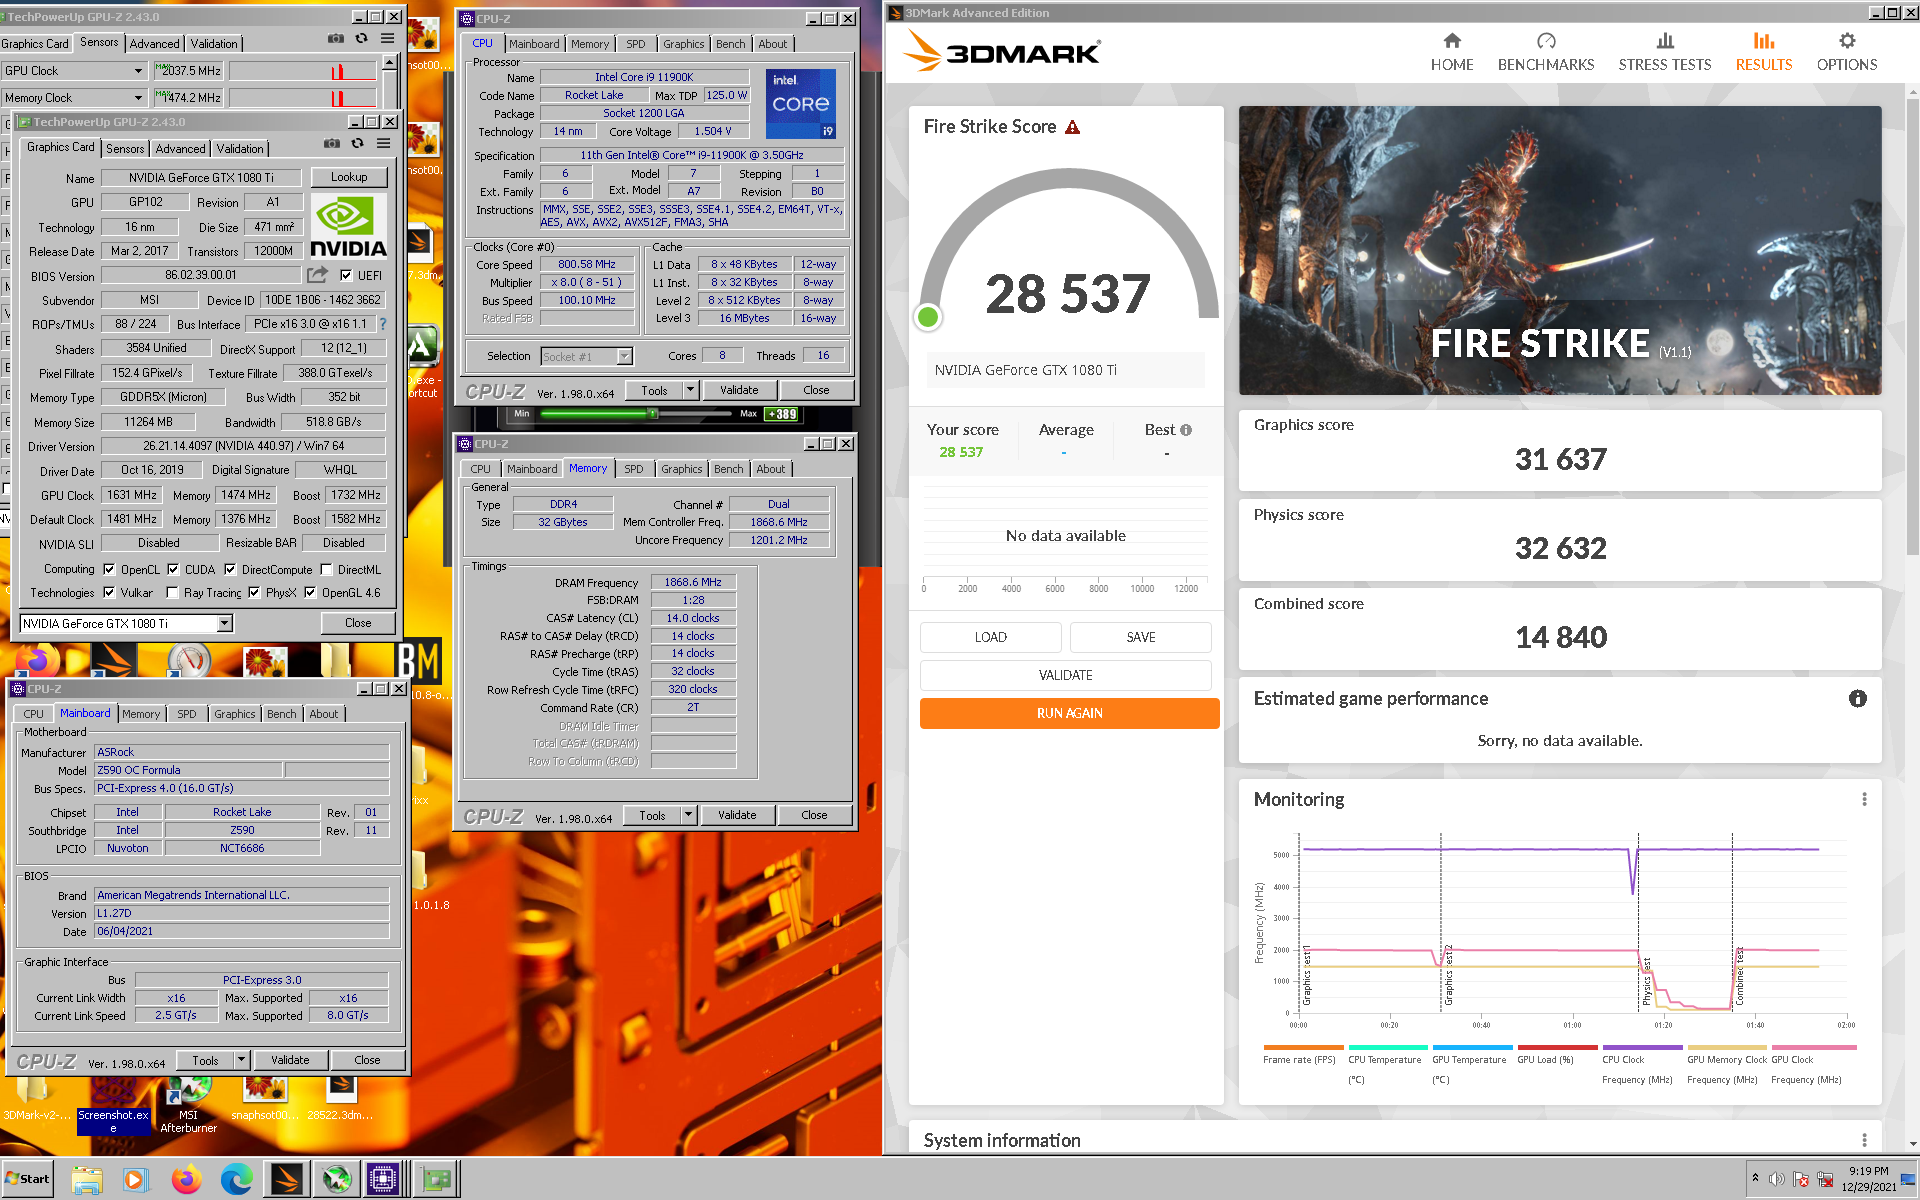Screen dimensions: 1920x1200
Task: Expand Tools dropdown arrow in CPU-Z CPU window
Action: pyautogui.click(x=690, y=390)
